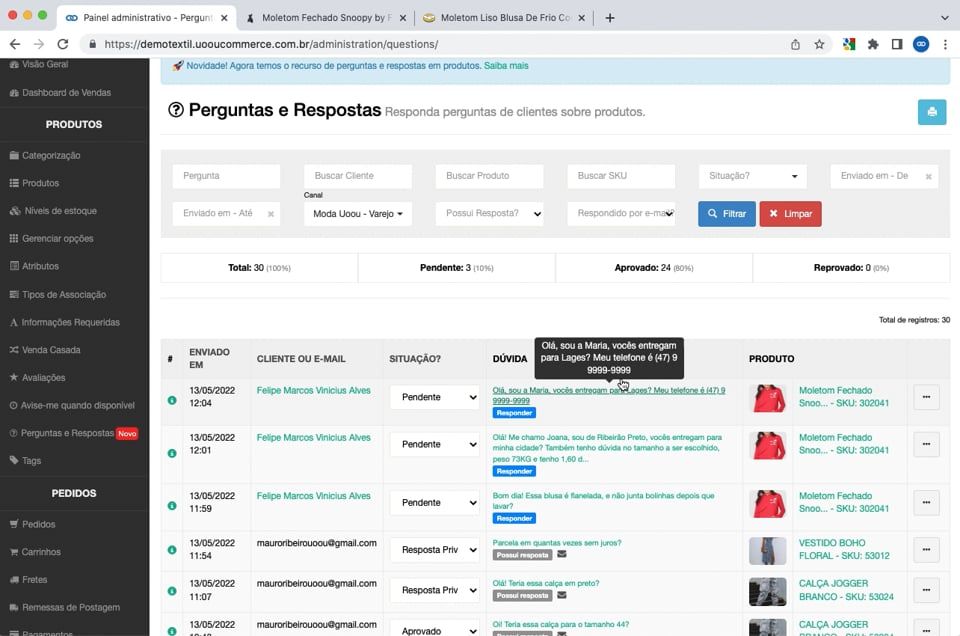Viewport: 960px width, 636px height.
Task: Open actions menu for 12:04 row
Action: (926, 397)
